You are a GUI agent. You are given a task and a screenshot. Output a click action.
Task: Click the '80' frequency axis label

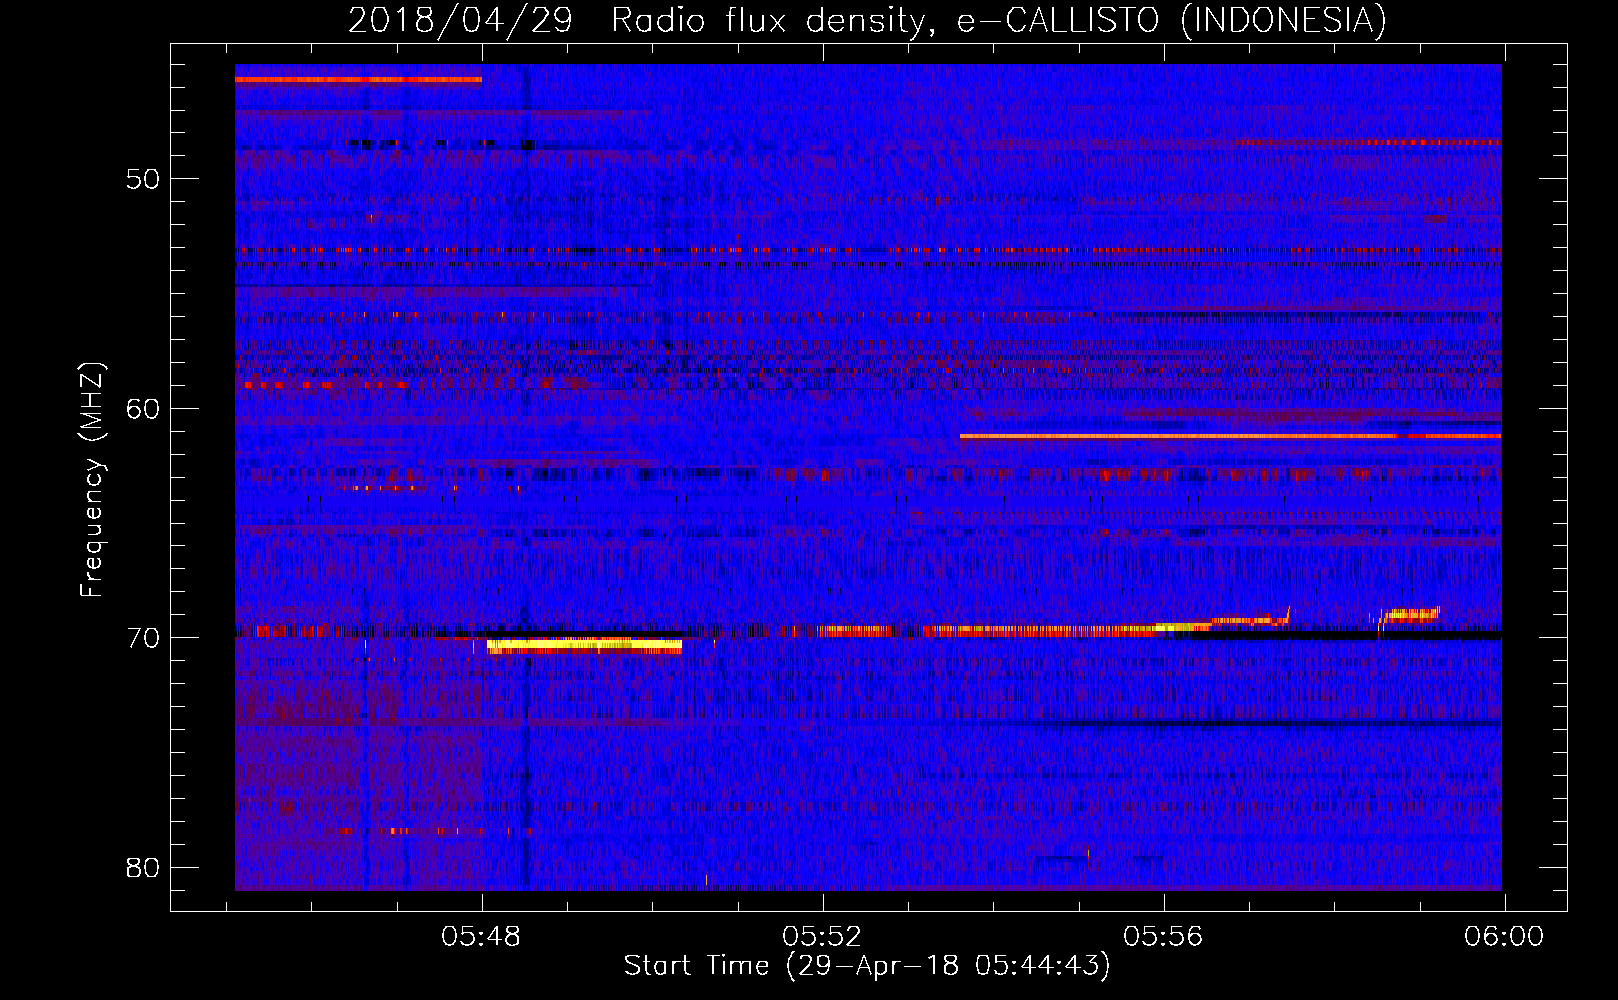tap(143, 867)
